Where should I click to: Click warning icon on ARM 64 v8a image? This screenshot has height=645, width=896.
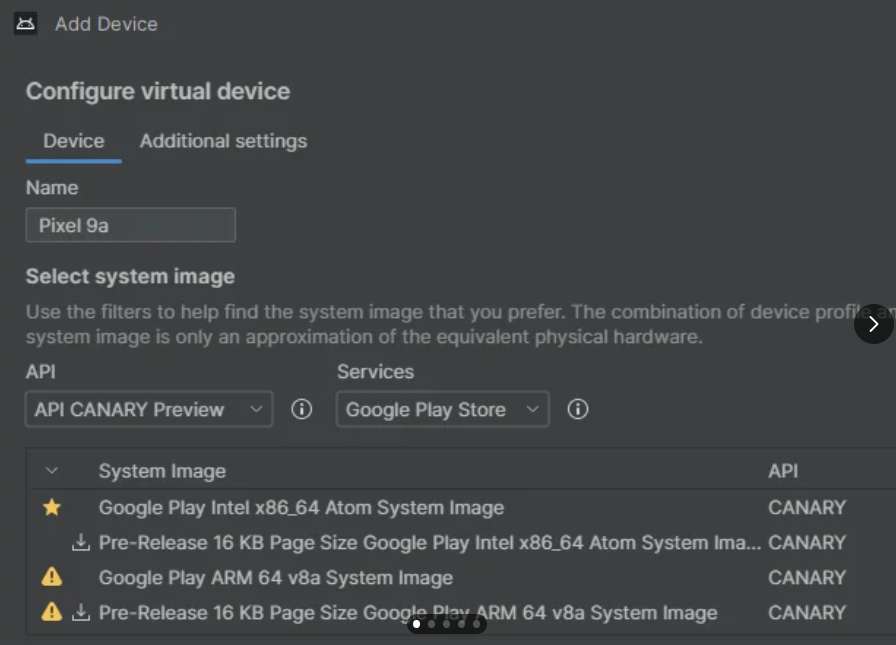[52, 578]
